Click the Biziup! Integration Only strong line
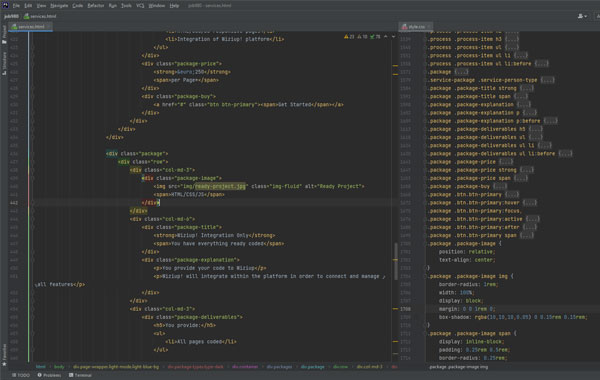 [x=214, y=235]
